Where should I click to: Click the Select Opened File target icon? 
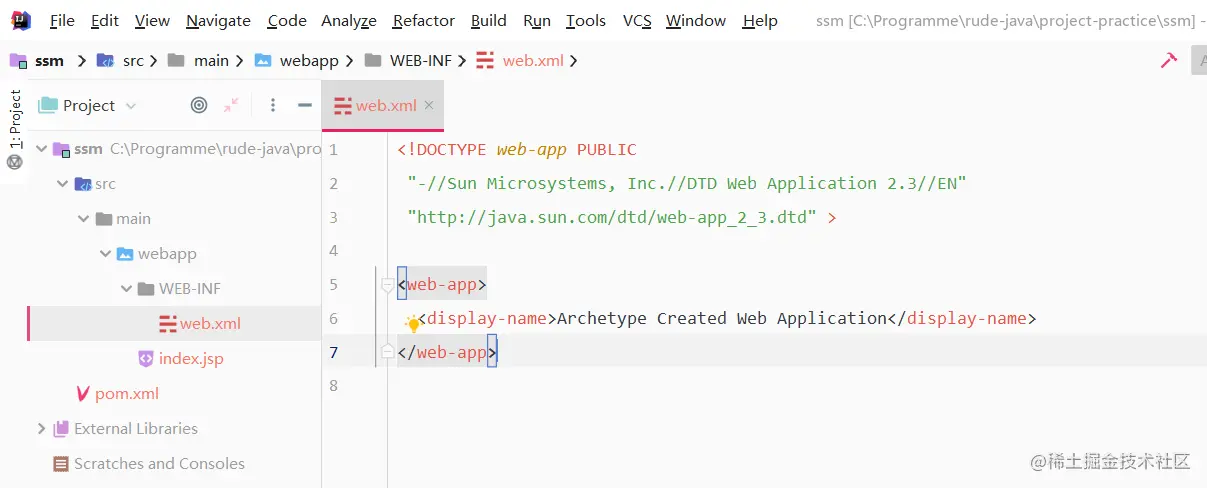tap(199, 105)
